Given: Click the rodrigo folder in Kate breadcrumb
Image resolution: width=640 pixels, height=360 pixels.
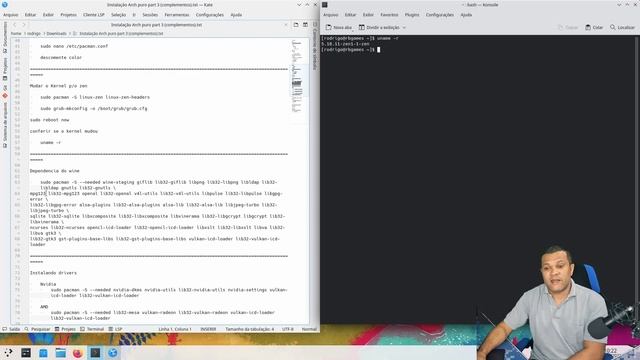Looking at the screenshot, I should [x=34, y=33].
